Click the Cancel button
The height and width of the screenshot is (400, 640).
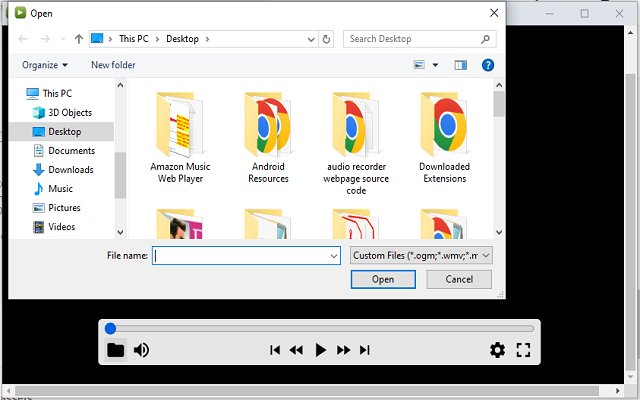coord(459,279)
